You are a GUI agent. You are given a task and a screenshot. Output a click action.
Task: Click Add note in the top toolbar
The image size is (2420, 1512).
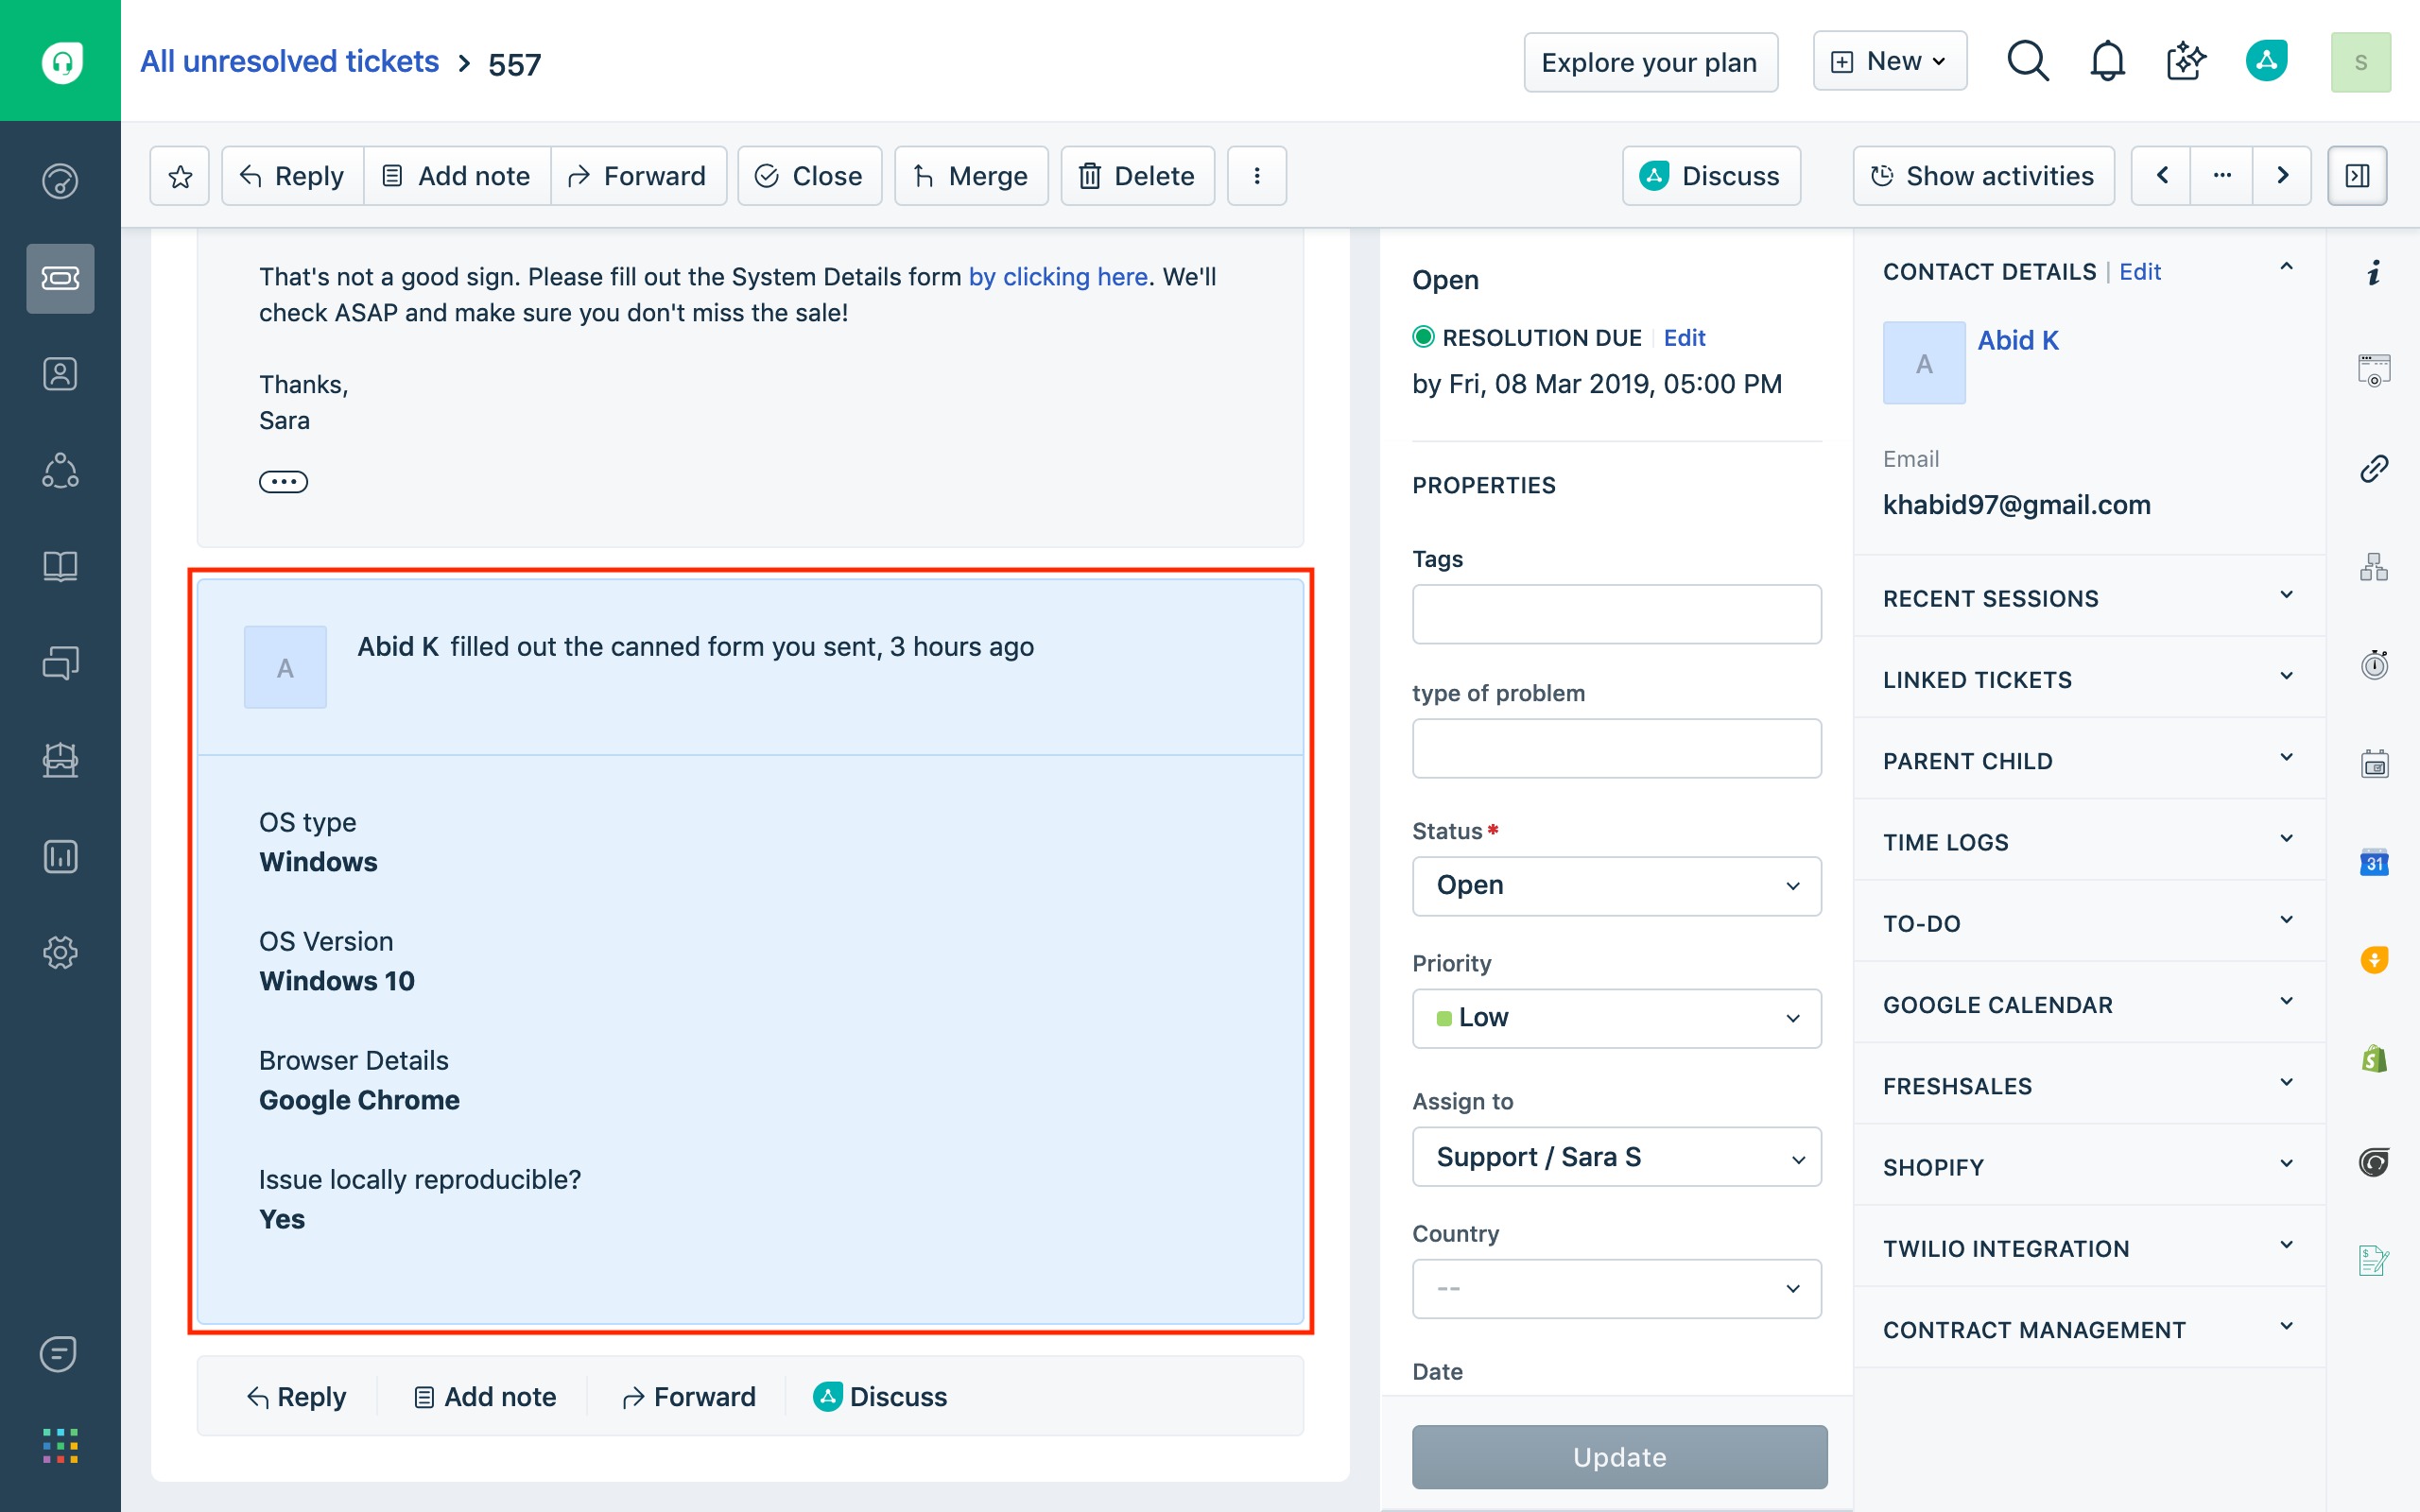457,176
